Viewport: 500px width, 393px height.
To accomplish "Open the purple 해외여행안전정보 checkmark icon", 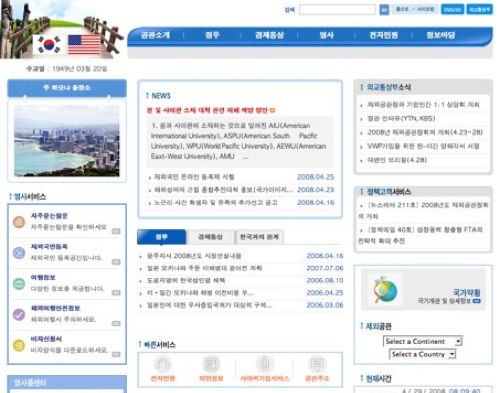I will click(x=19, y=314).
